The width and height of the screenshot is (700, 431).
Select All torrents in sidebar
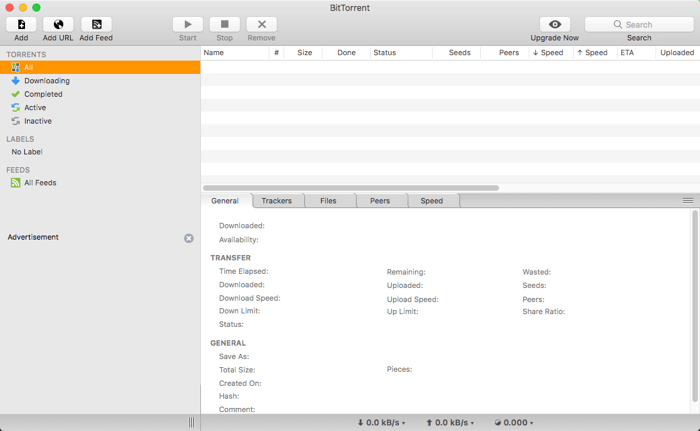pos(100,67)
